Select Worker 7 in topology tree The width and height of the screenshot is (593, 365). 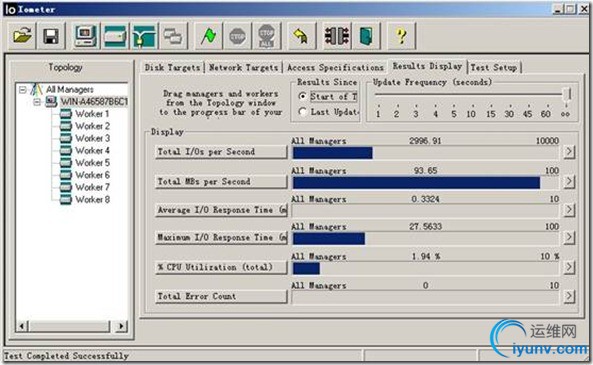93,187
